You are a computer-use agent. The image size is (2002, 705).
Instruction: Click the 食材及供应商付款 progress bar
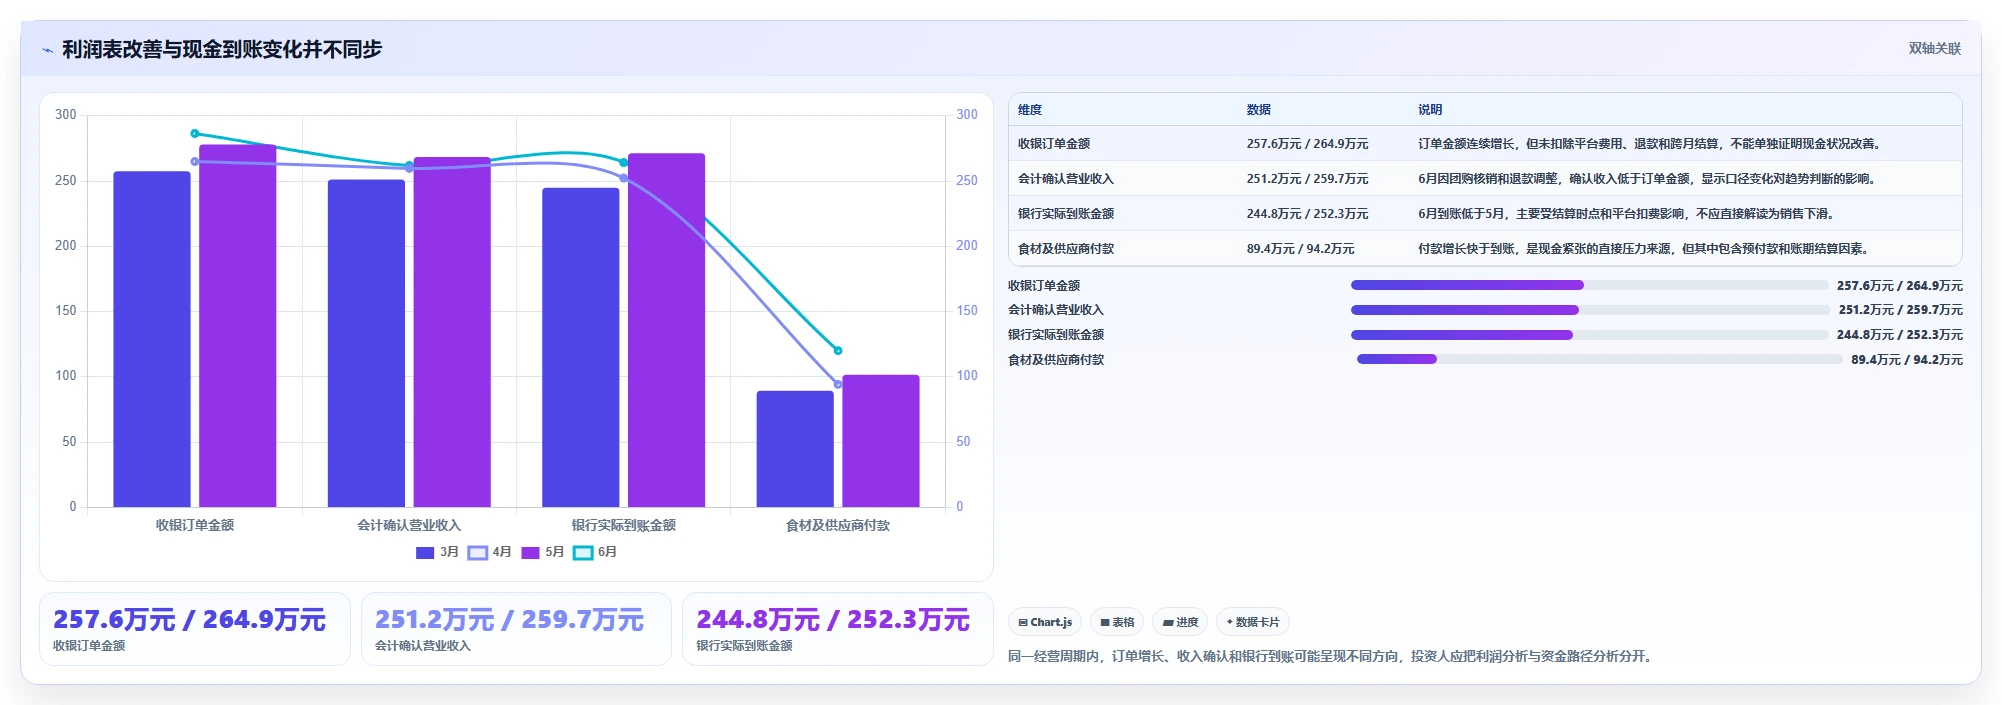[x=1599, y=359]
